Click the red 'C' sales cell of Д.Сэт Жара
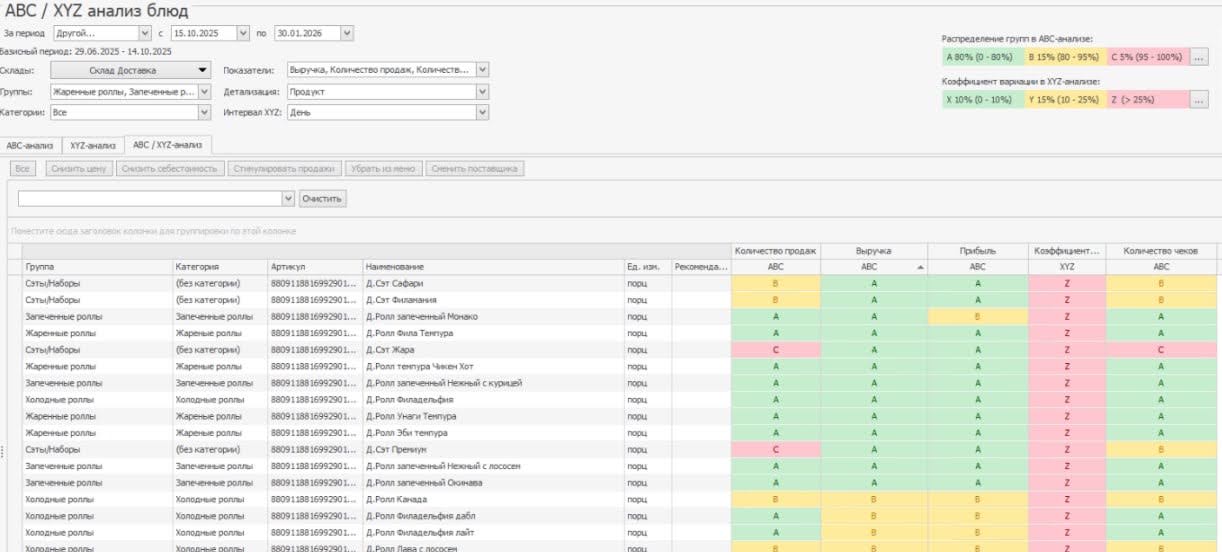1222x552 pixels. tap(776, 350)
